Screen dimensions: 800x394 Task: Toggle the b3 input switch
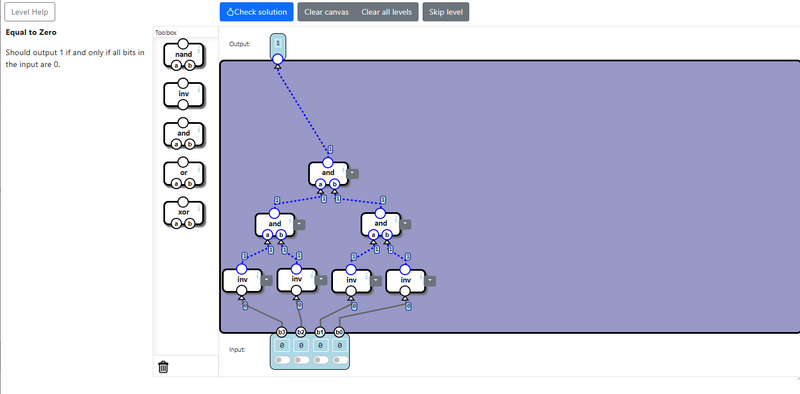(x=282, y=360)
